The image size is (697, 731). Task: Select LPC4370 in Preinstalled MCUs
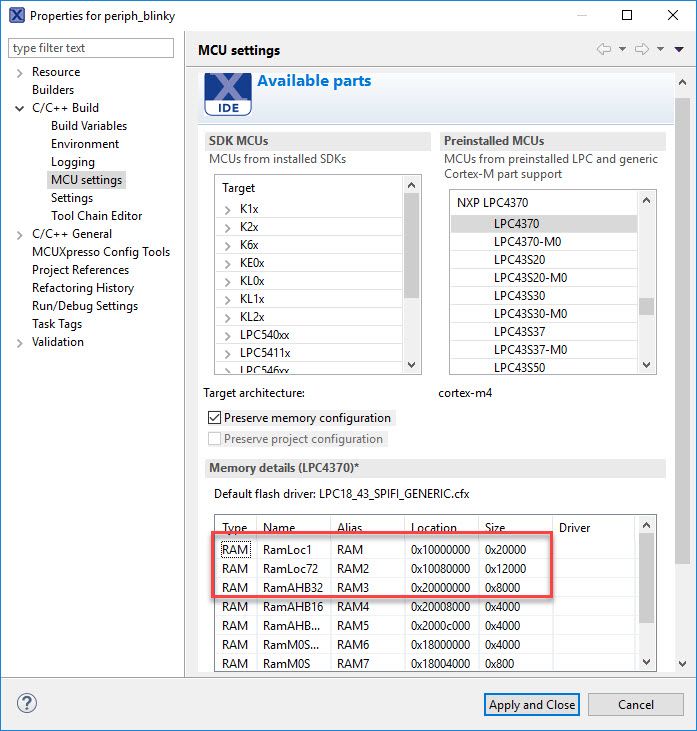click(x=544, y=224)
